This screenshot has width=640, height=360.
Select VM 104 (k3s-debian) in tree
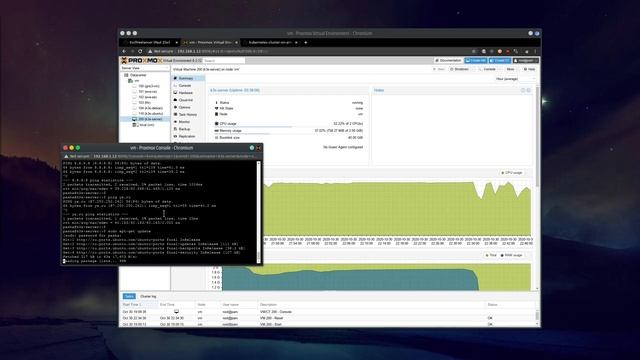point(150,108)
